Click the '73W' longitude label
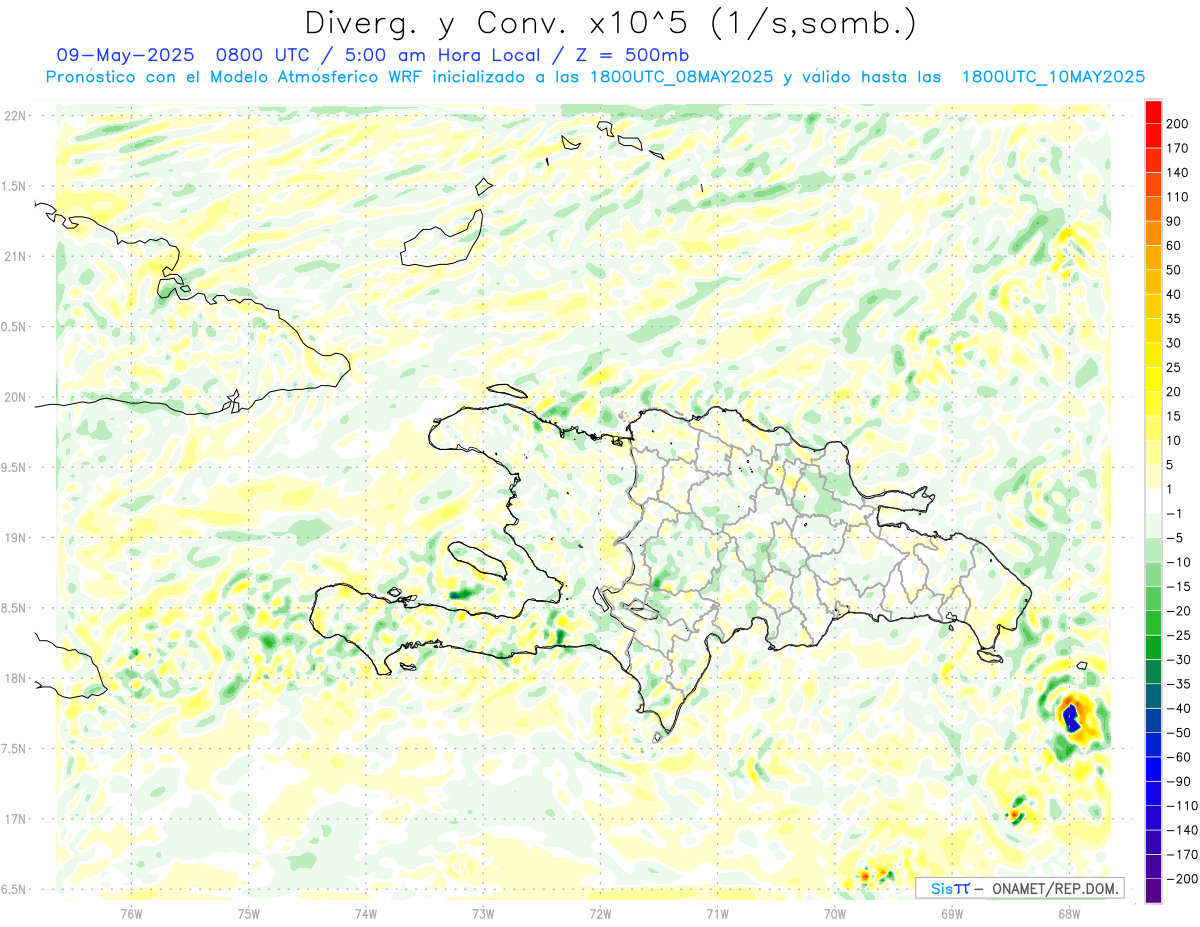The height and width of the screenshot is (927, 1200). point(483,914)
